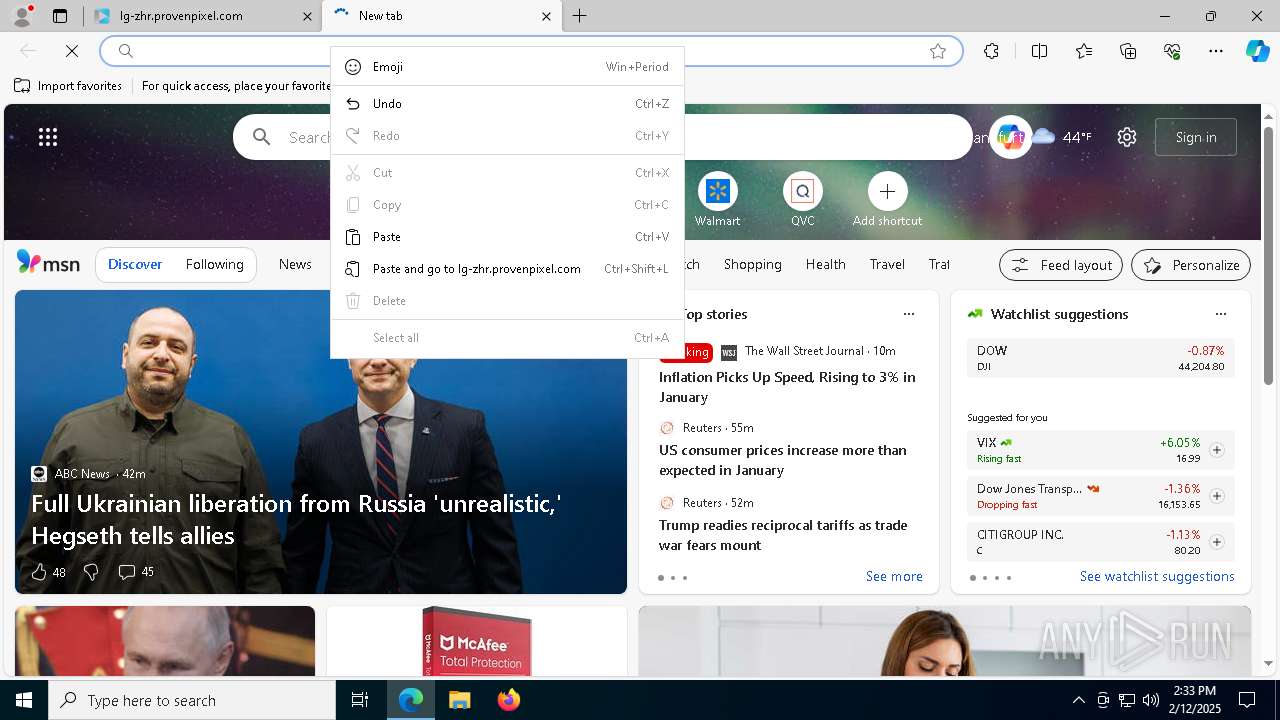Select Paste and go to lg-zhr.provenpixel.com
This screenshot has height=720, width=1280.
(507, 269)
